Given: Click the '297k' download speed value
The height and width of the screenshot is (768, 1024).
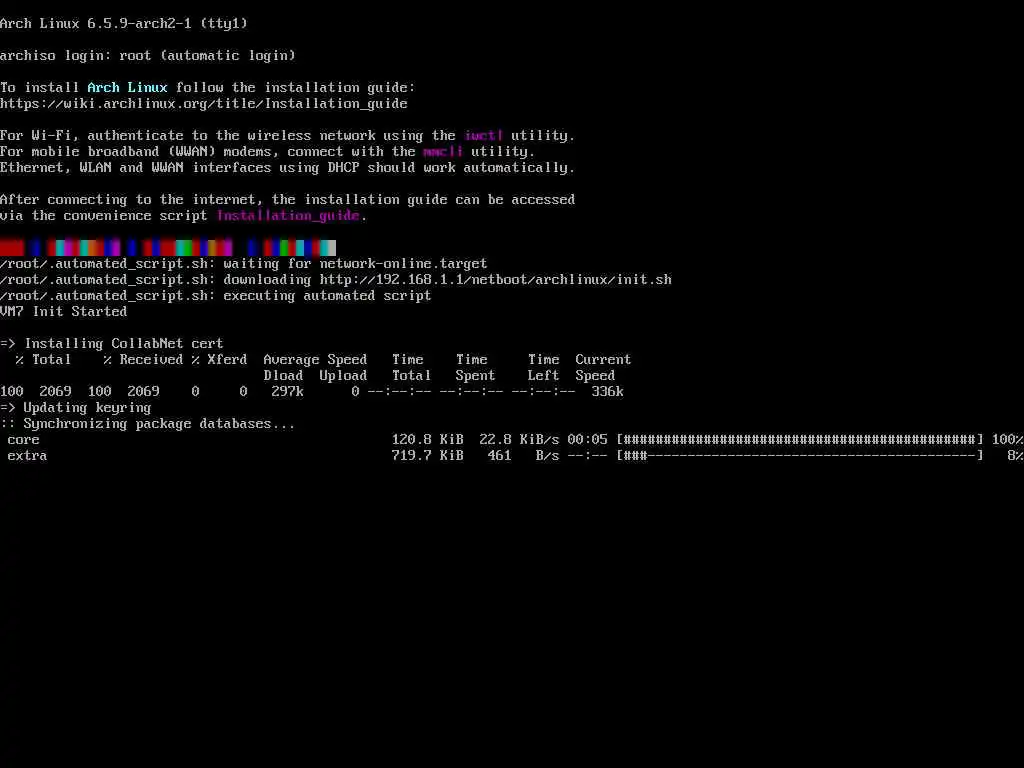Looking at the screenshot, I should (287, 392).
